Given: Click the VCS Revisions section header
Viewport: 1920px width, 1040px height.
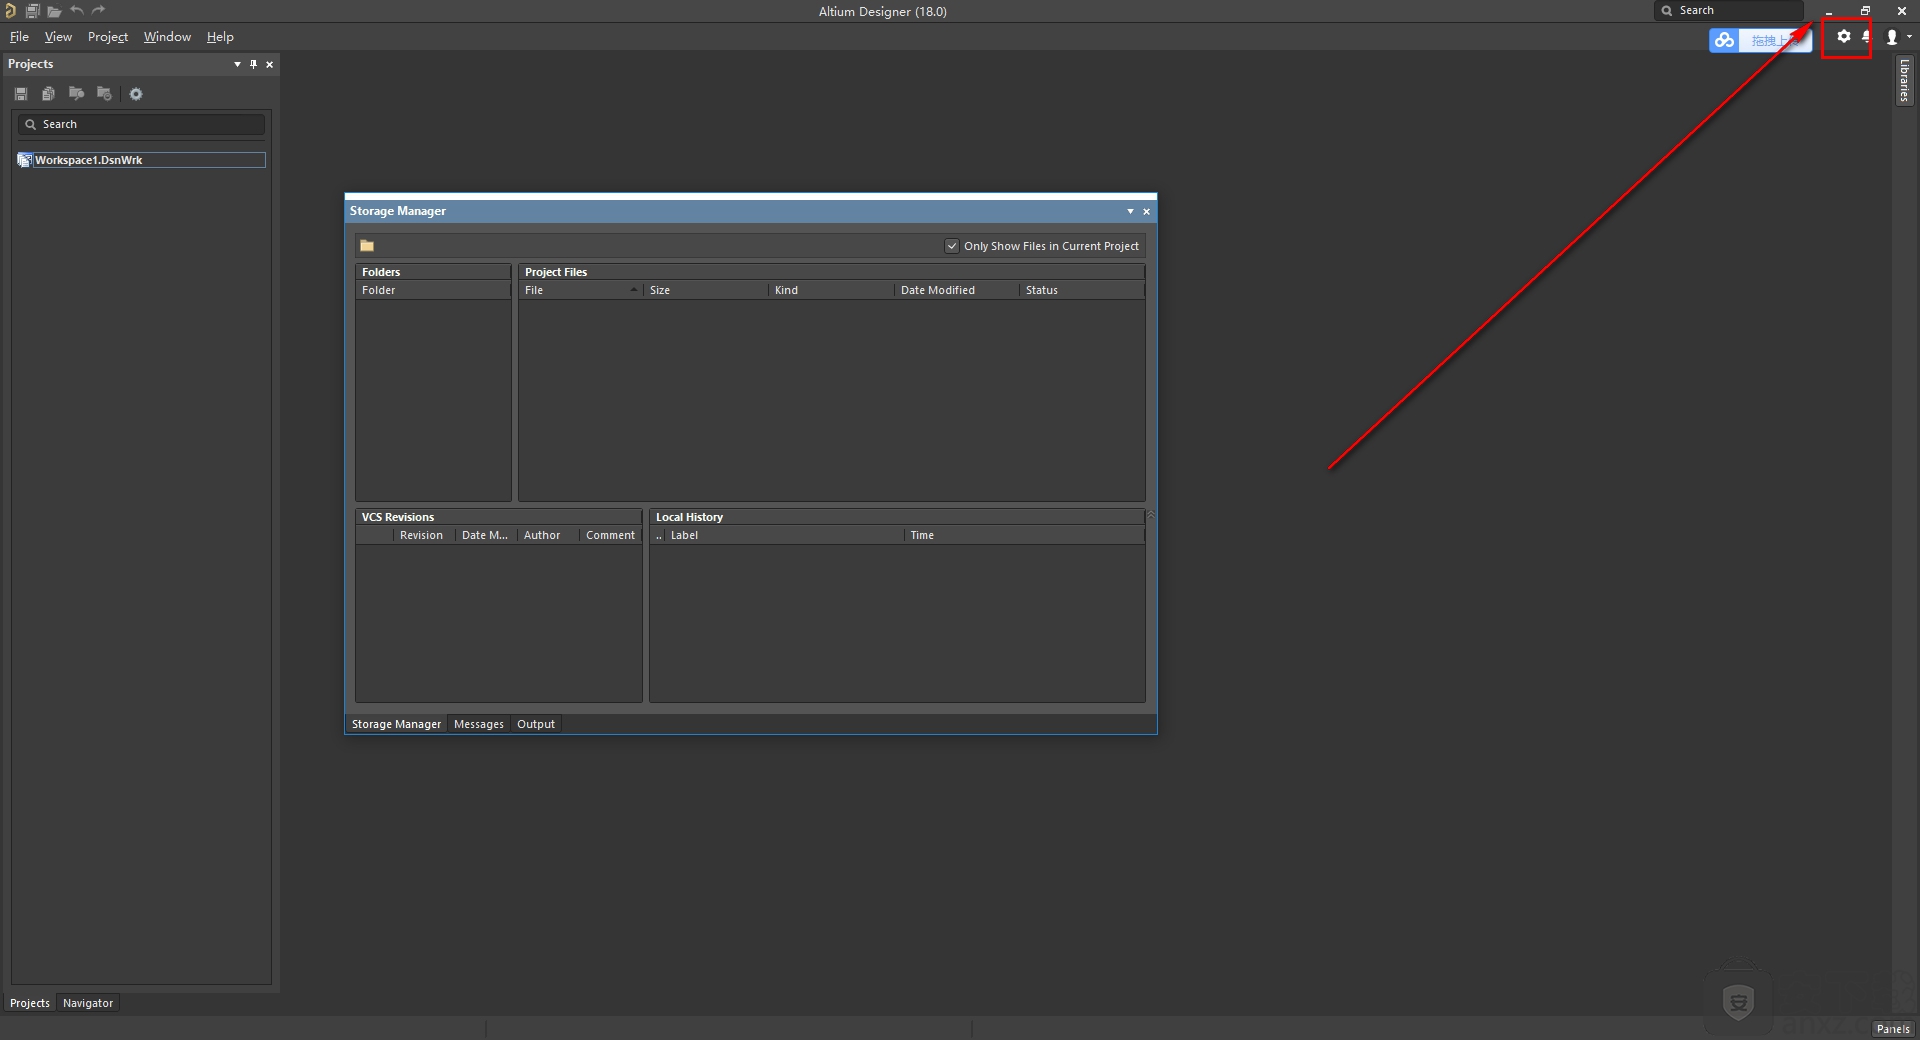Looking at the screenshot, I should click(x=498, y=517).
